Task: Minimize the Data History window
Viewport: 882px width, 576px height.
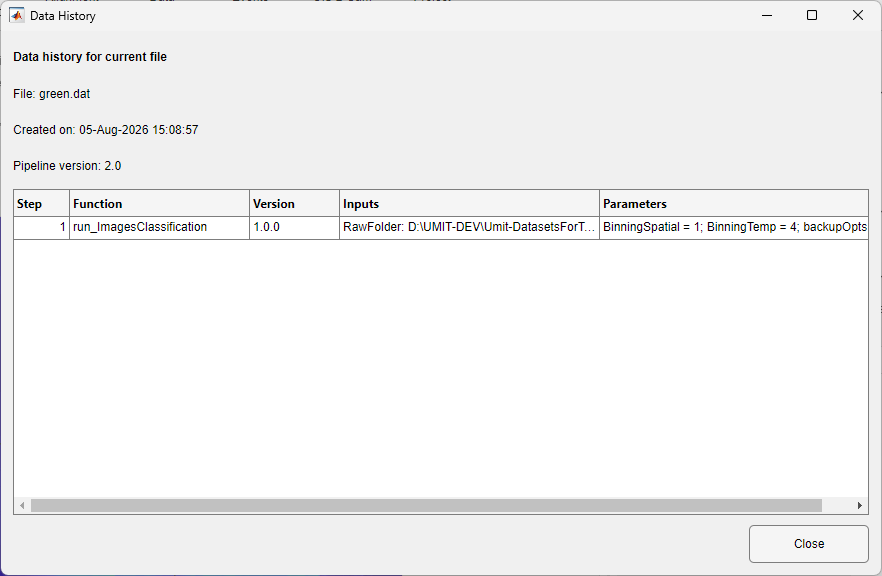Action: tap(767, 15)
